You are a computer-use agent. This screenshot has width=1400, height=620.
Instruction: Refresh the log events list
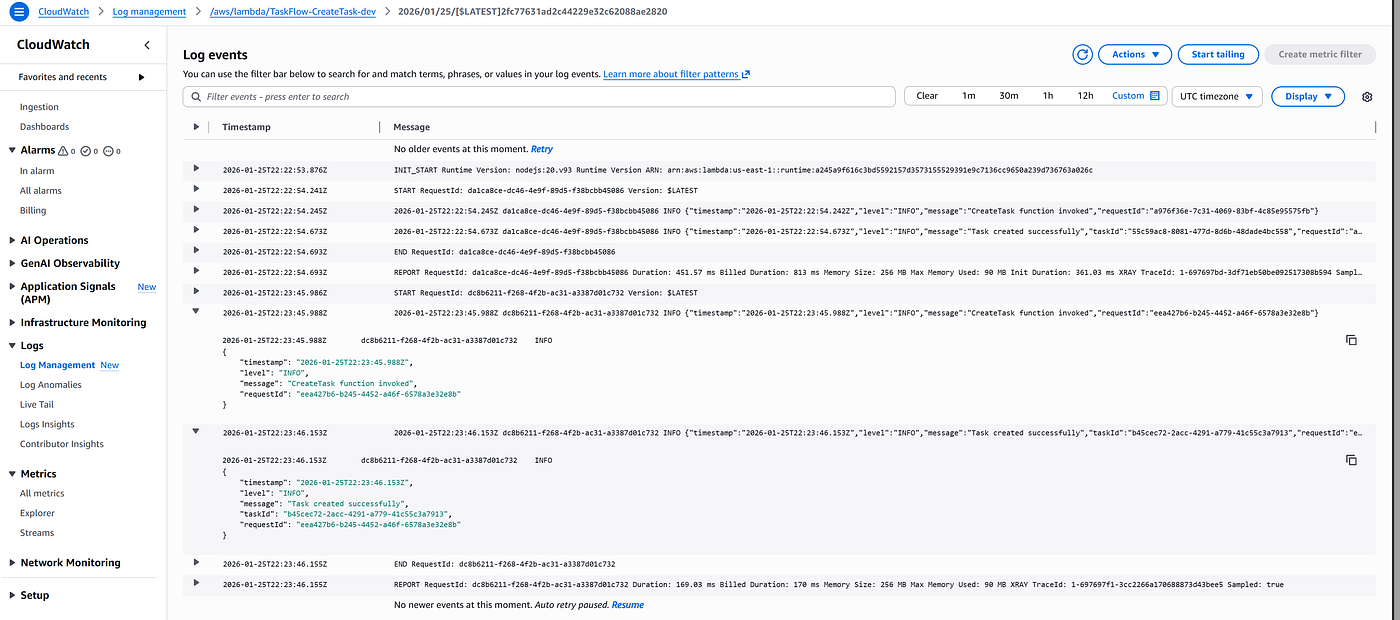click(x=1082, y=55)
